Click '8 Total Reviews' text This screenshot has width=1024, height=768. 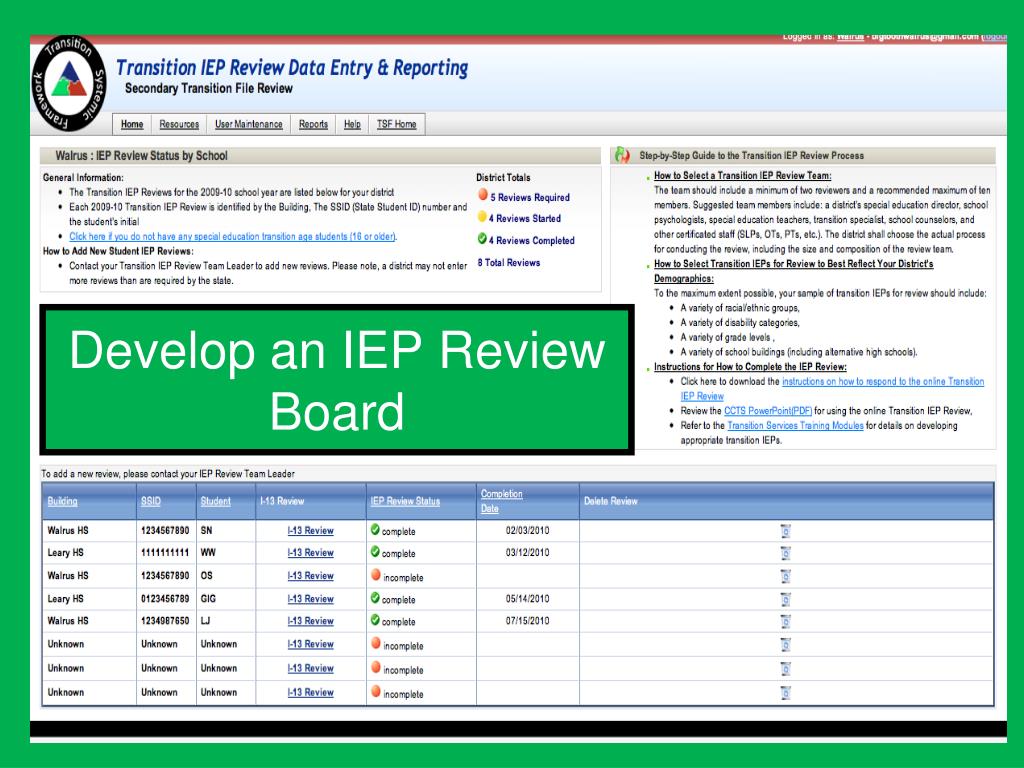click(509, 263)
